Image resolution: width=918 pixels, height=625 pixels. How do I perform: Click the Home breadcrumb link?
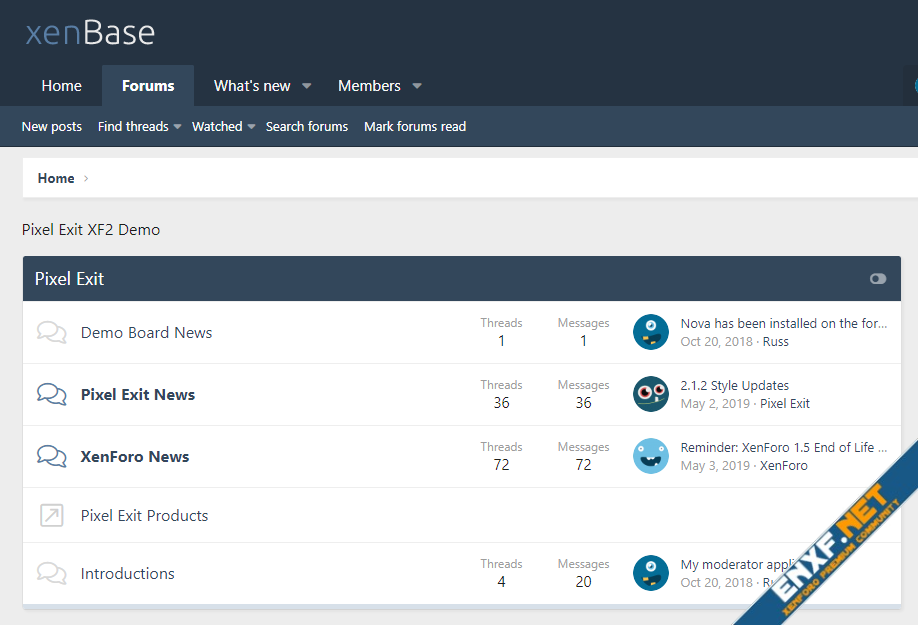56,178
